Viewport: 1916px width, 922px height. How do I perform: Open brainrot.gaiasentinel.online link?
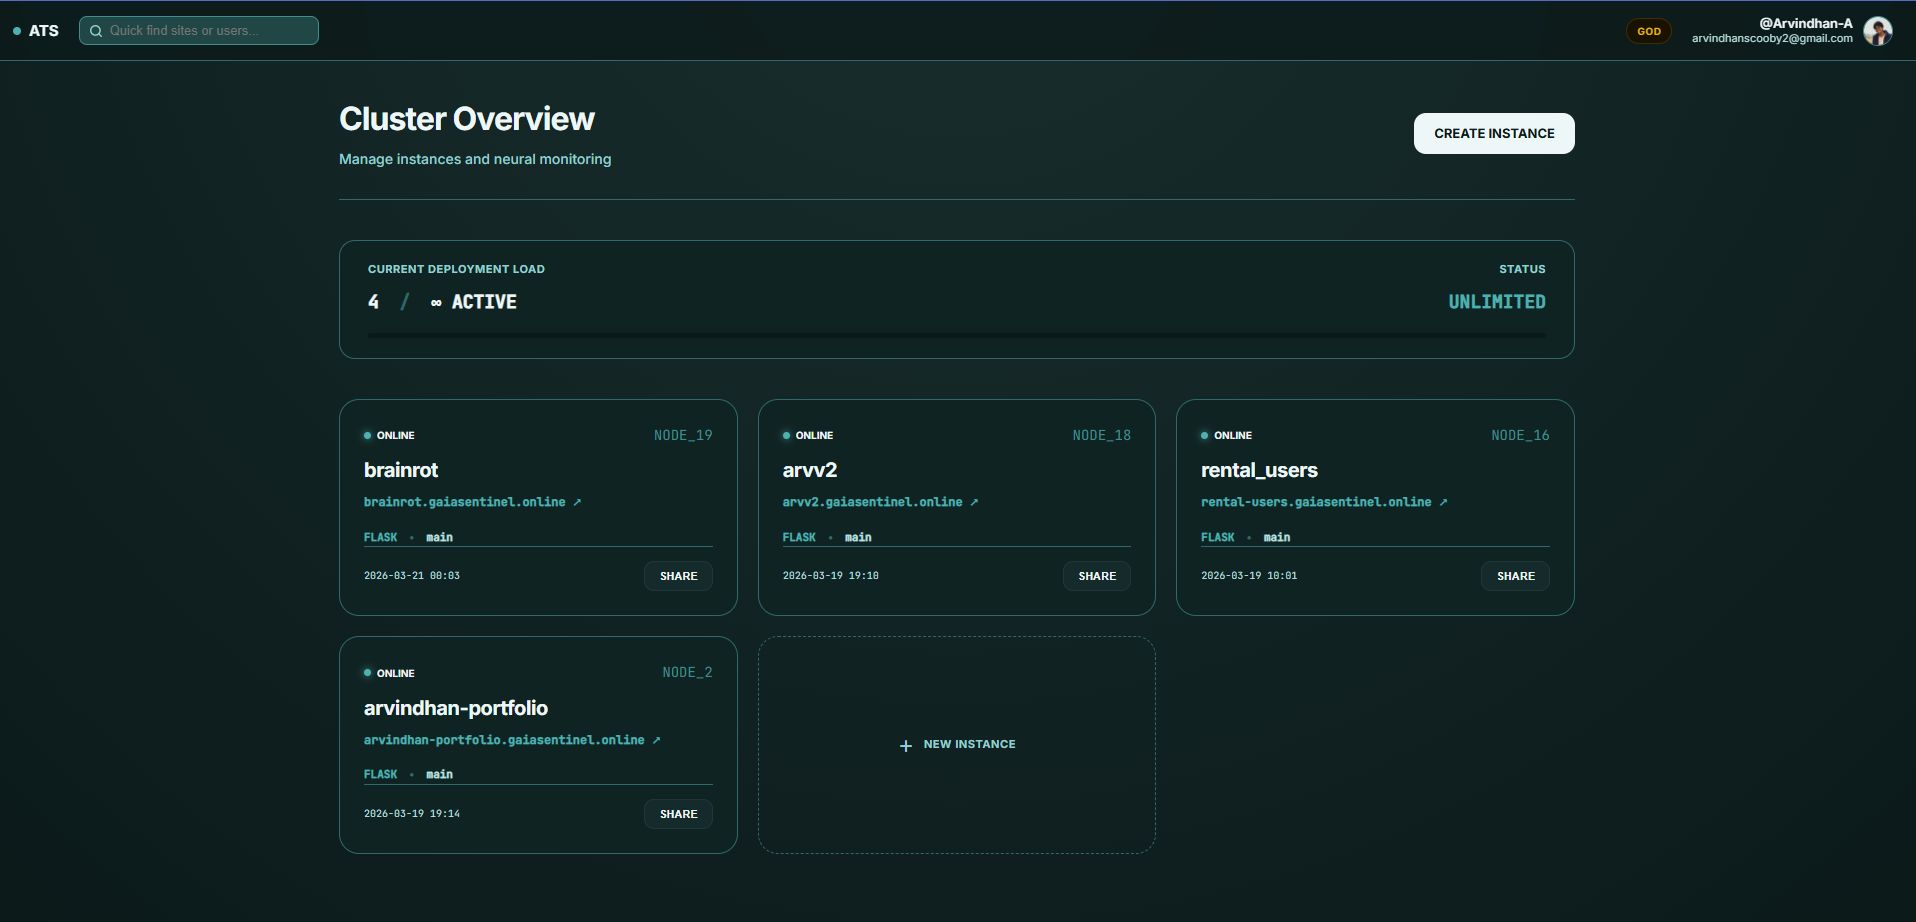(x=464, y=502)
